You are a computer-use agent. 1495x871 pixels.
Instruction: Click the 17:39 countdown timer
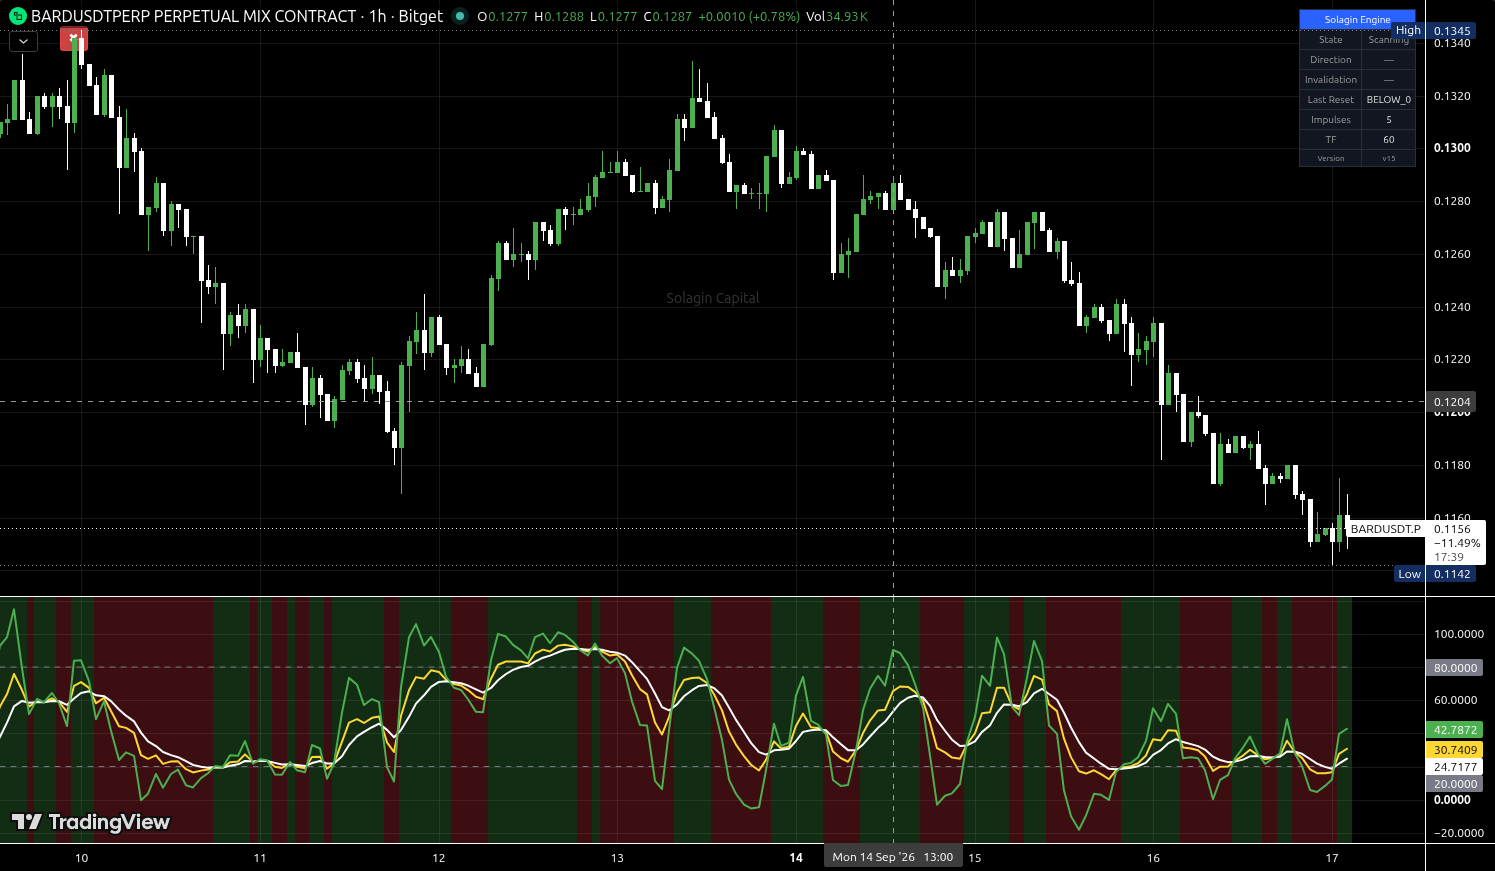tap(1449, 557)
